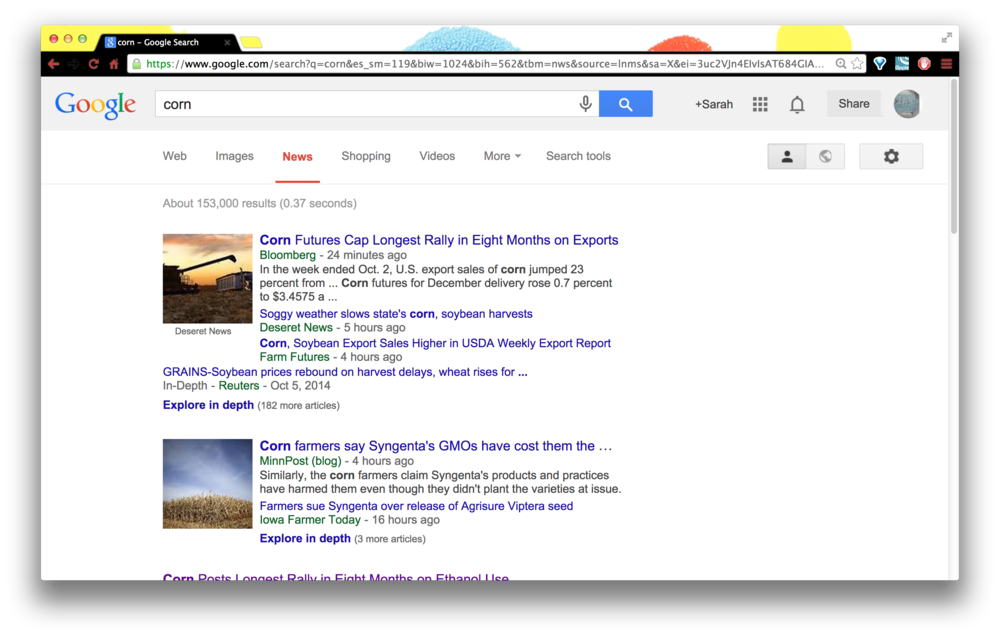This screenshot has width=1000, height=637.
Task: Click the combine harvester news thumbnail
Action: [x=207, y=279]
